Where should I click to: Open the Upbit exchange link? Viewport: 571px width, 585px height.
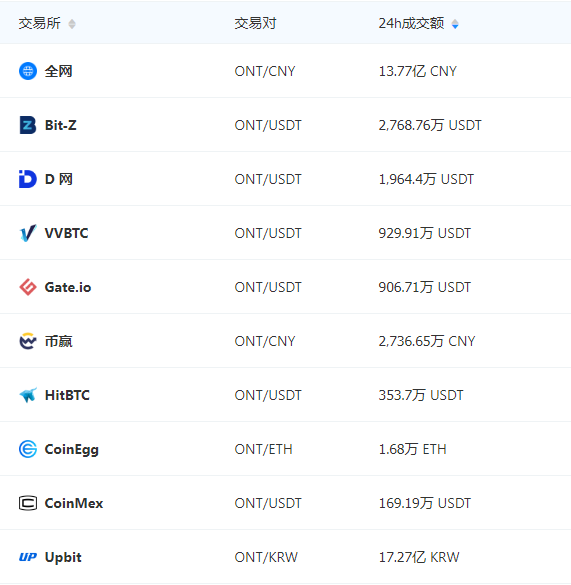click(x=63, y=557)
